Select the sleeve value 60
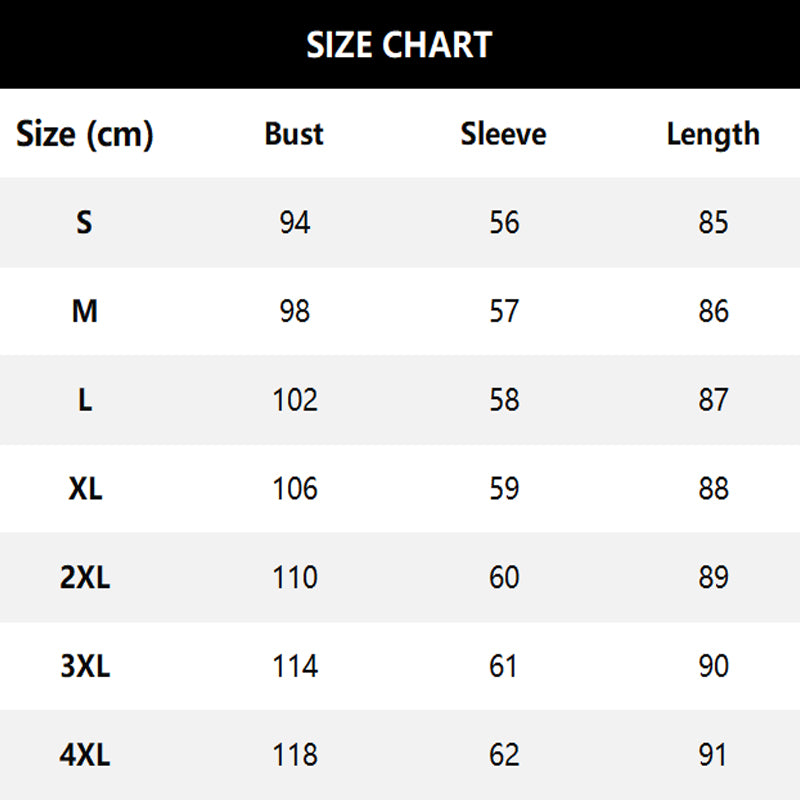The height and width of the screenshot is (800, 800). 504,578
